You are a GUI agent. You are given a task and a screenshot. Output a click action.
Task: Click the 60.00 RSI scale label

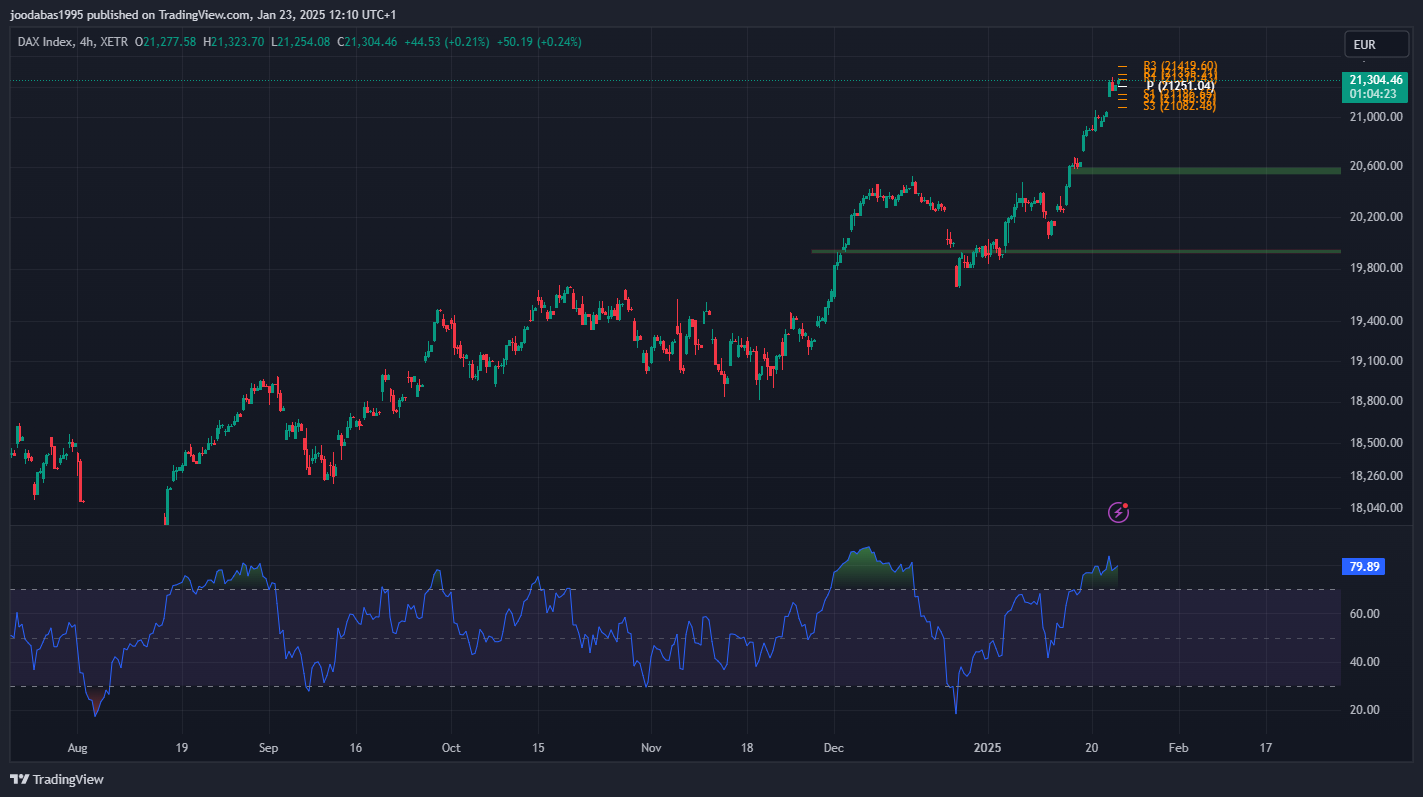coord(1364,614)
